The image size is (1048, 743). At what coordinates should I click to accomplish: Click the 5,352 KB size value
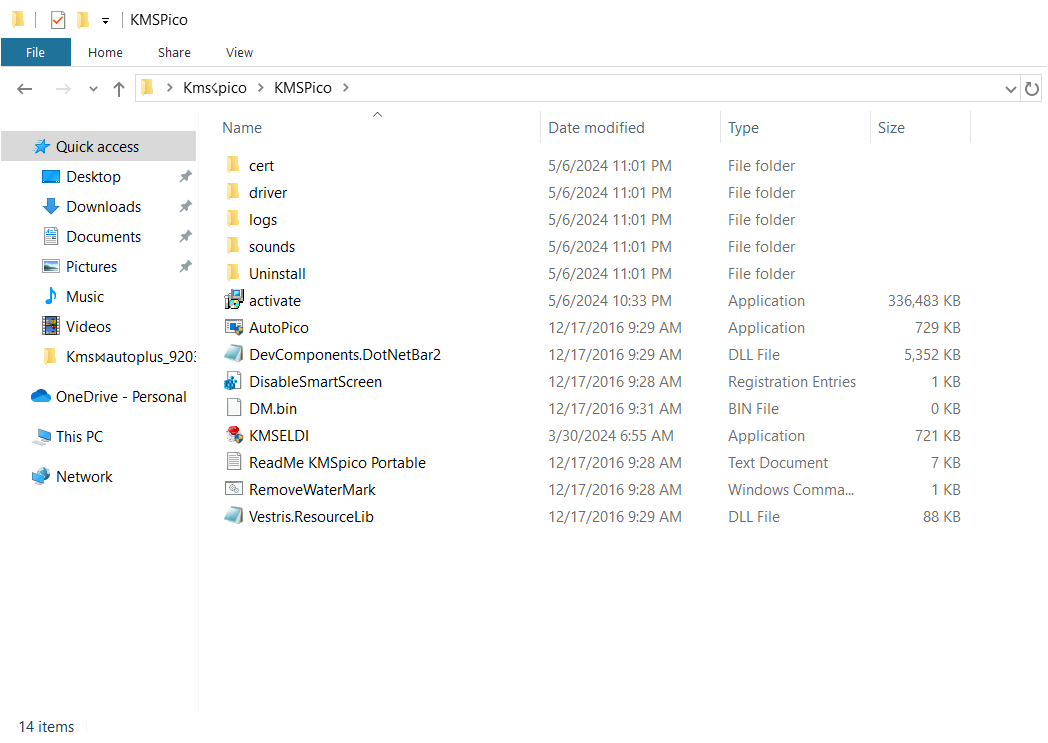[932, 355]
